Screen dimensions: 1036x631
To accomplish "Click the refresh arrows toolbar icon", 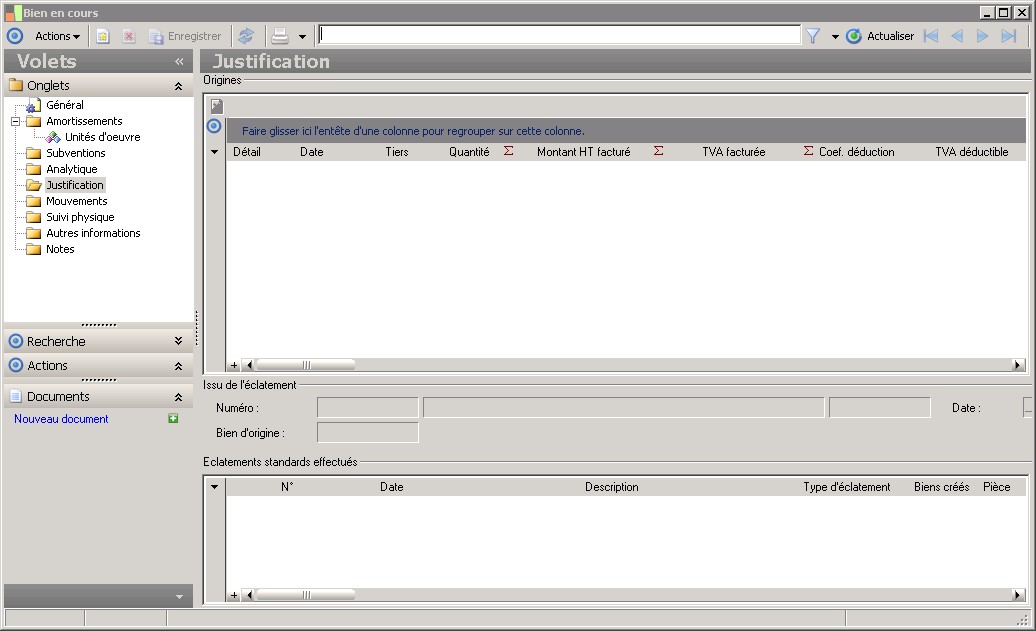I will point(246,36).
